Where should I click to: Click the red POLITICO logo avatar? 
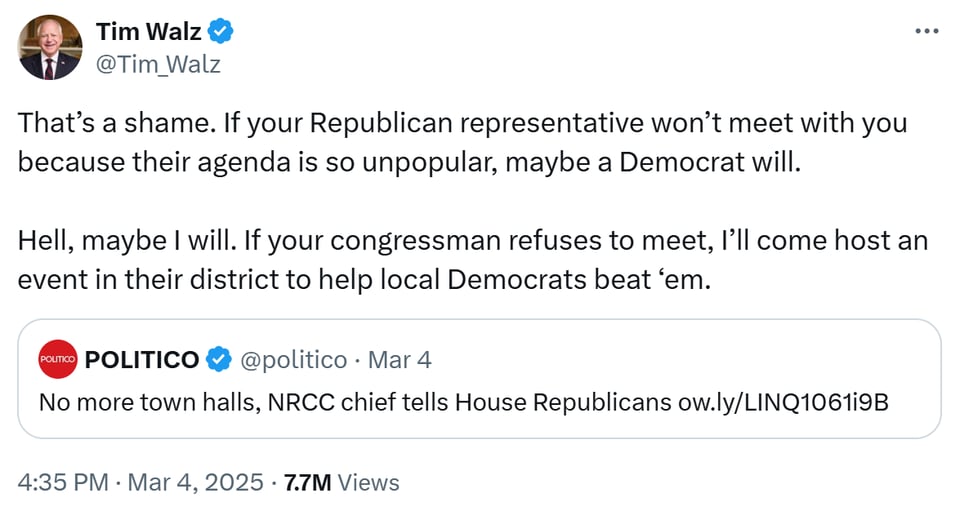[x=58, y=360]
